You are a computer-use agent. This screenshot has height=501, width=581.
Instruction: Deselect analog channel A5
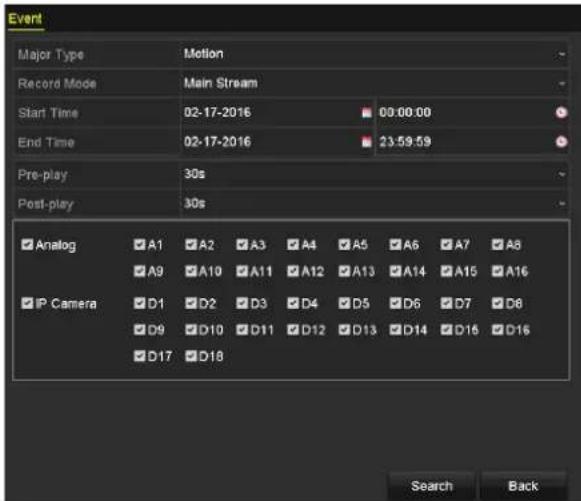coord(344,244)
